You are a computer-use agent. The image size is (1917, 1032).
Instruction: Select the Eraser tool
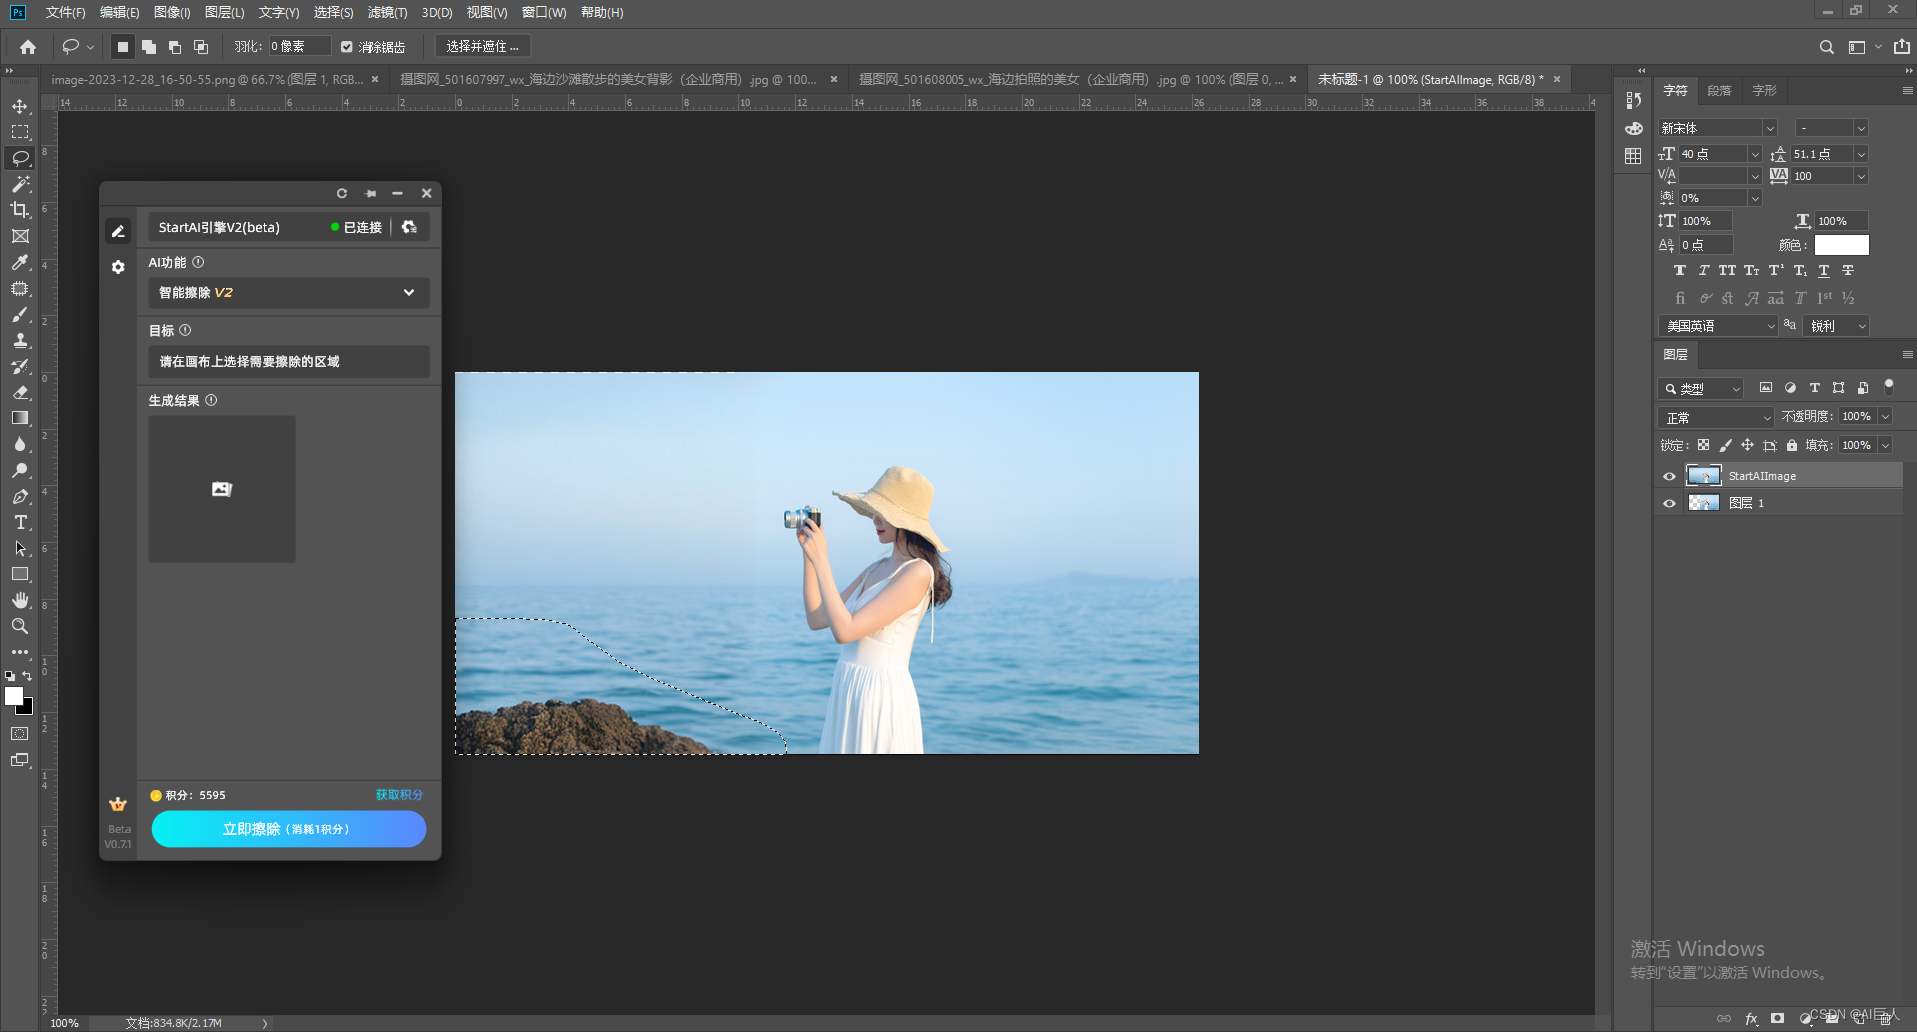pyautogui.click(x=20, y=392)
